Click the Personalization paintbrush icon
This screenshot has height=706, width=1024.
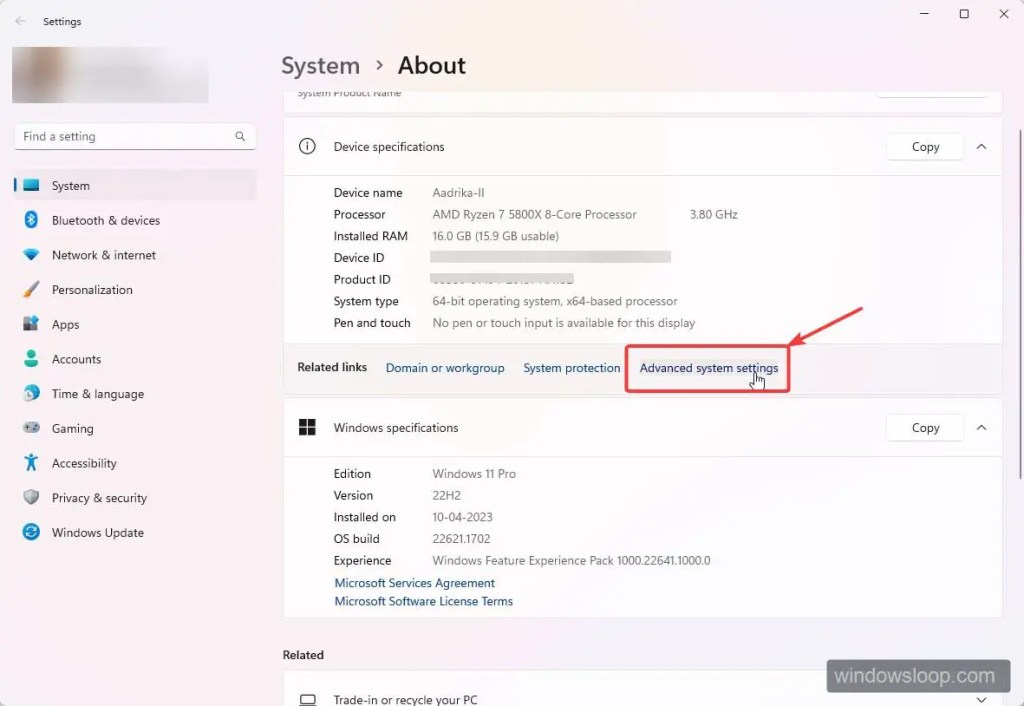(x=31, y=289)
